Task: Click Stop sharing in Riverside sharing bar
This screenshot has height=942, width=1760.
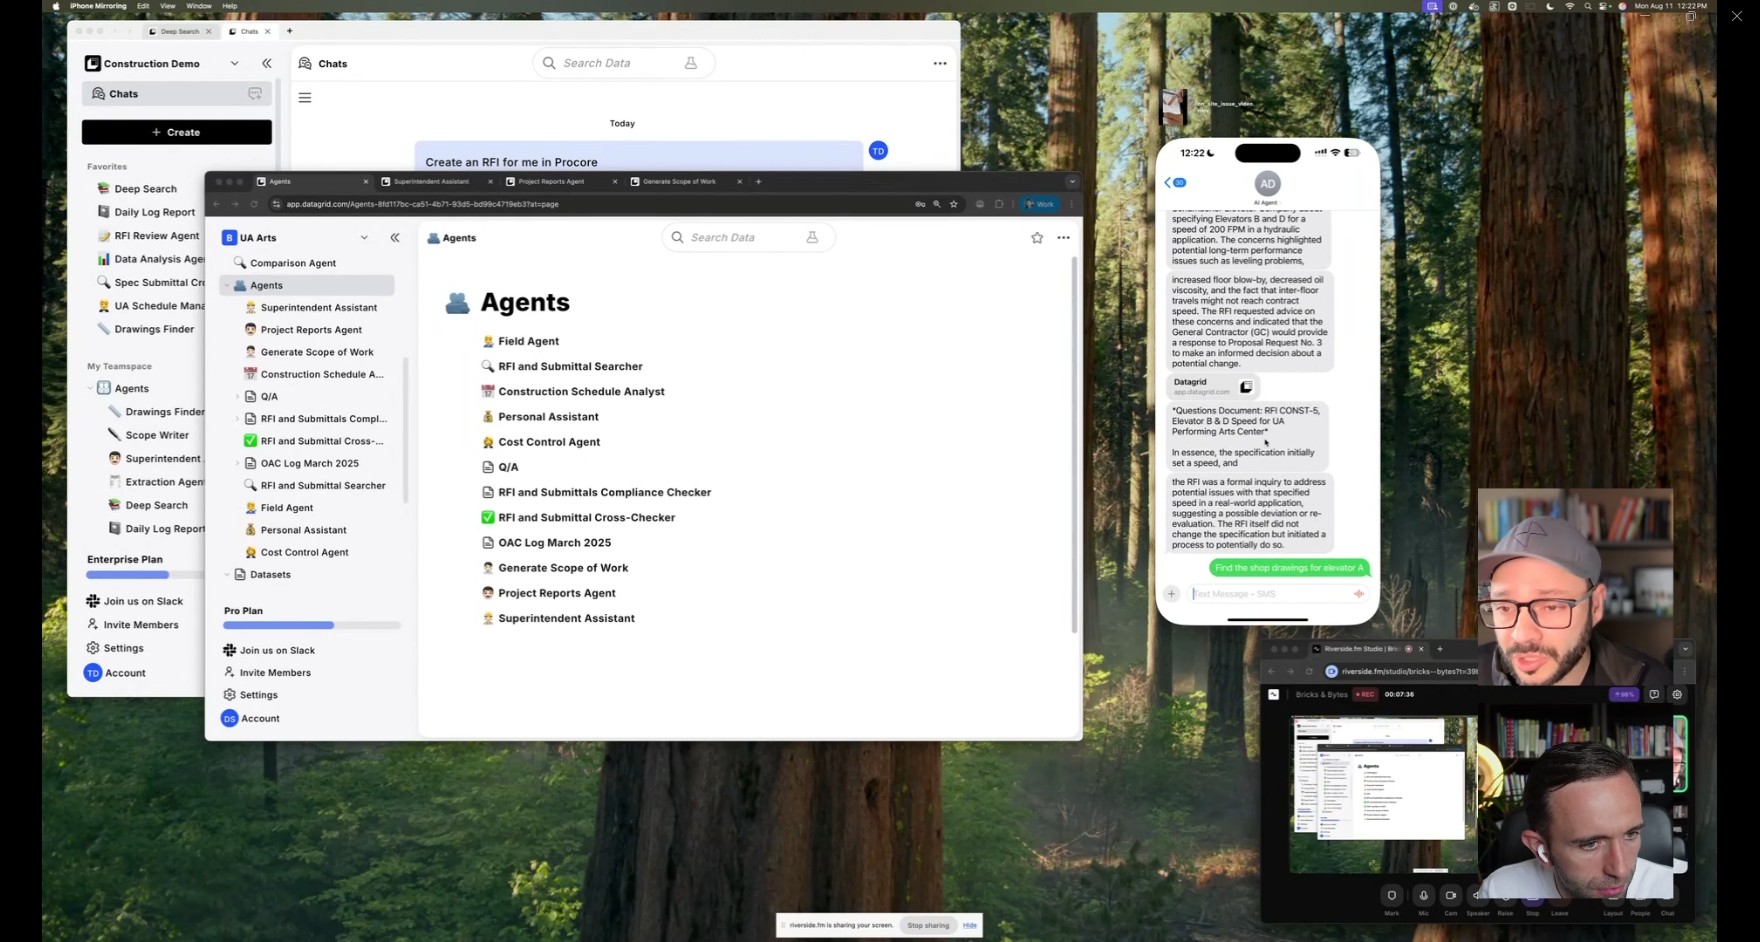Action: coord(928,925)
